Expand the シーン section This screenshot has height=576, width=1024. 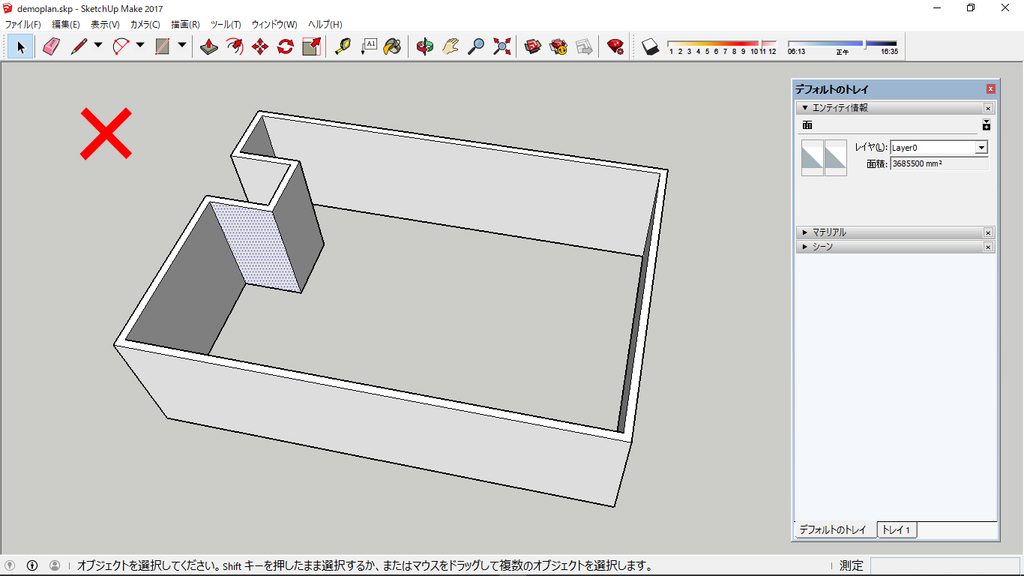click(805, 247)
